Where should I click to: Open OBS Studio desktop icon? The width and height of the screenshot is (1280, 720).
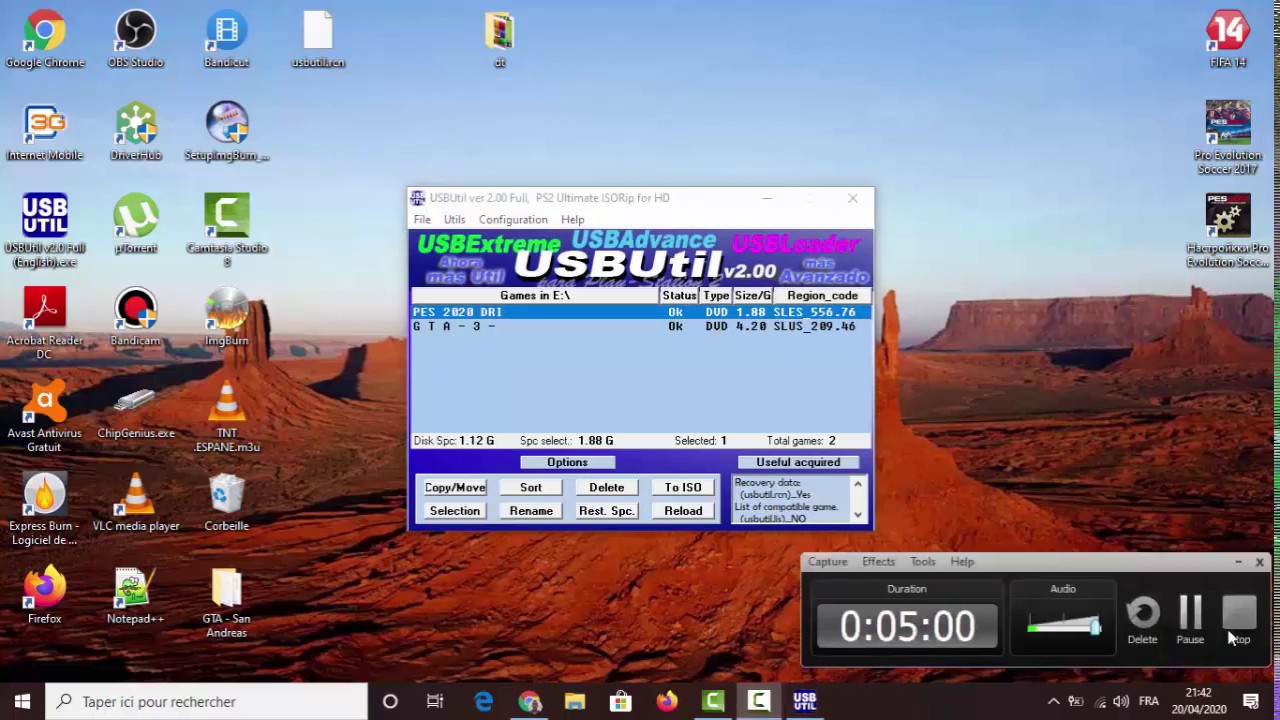coord(135,40)
